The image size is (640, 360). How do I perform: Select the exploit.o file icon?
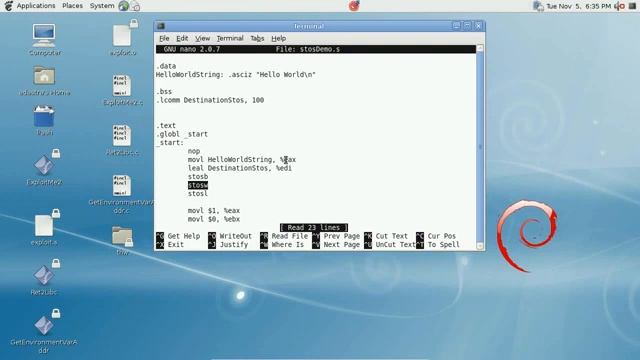[x=122, y=36]
